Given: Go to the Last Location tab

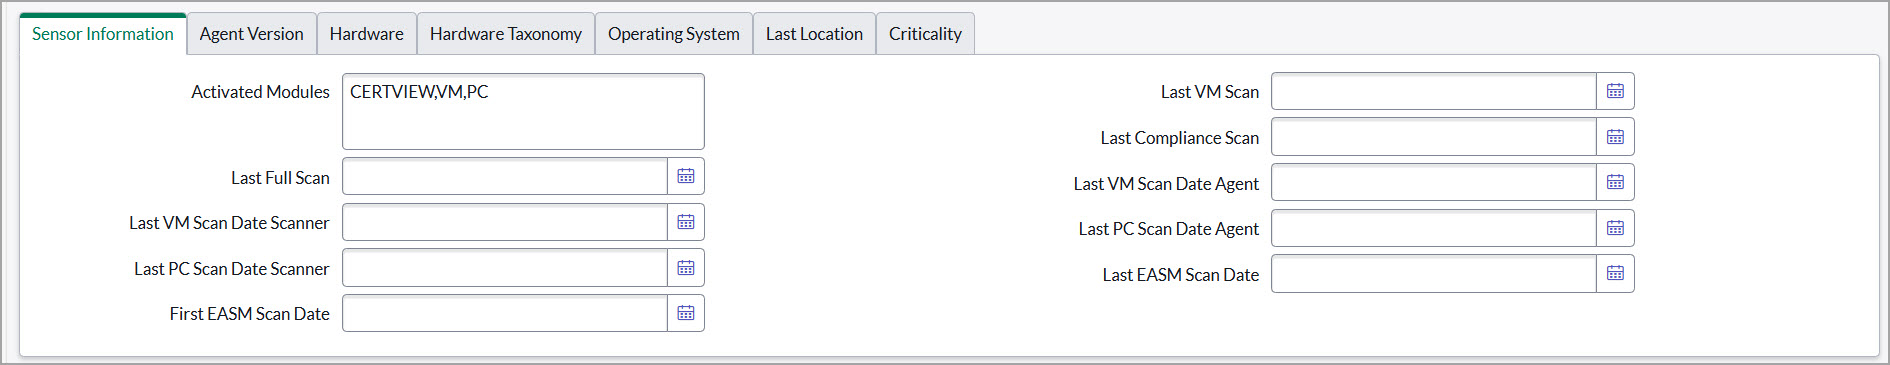Looking at the screenshot, I should click(814, 34).
